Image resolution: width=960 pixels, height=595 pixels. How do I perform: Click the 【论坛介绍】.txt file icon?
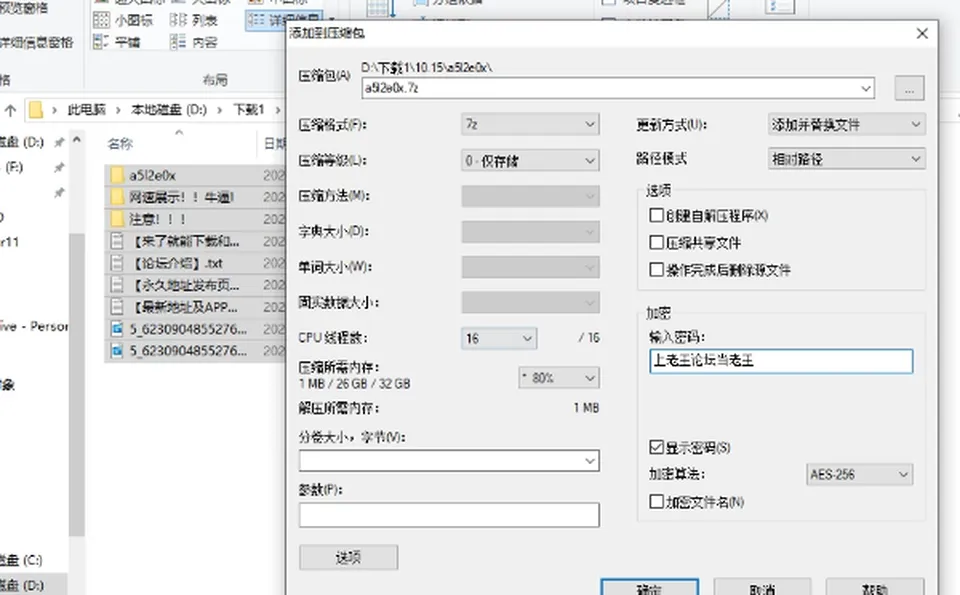pos(117,263)
